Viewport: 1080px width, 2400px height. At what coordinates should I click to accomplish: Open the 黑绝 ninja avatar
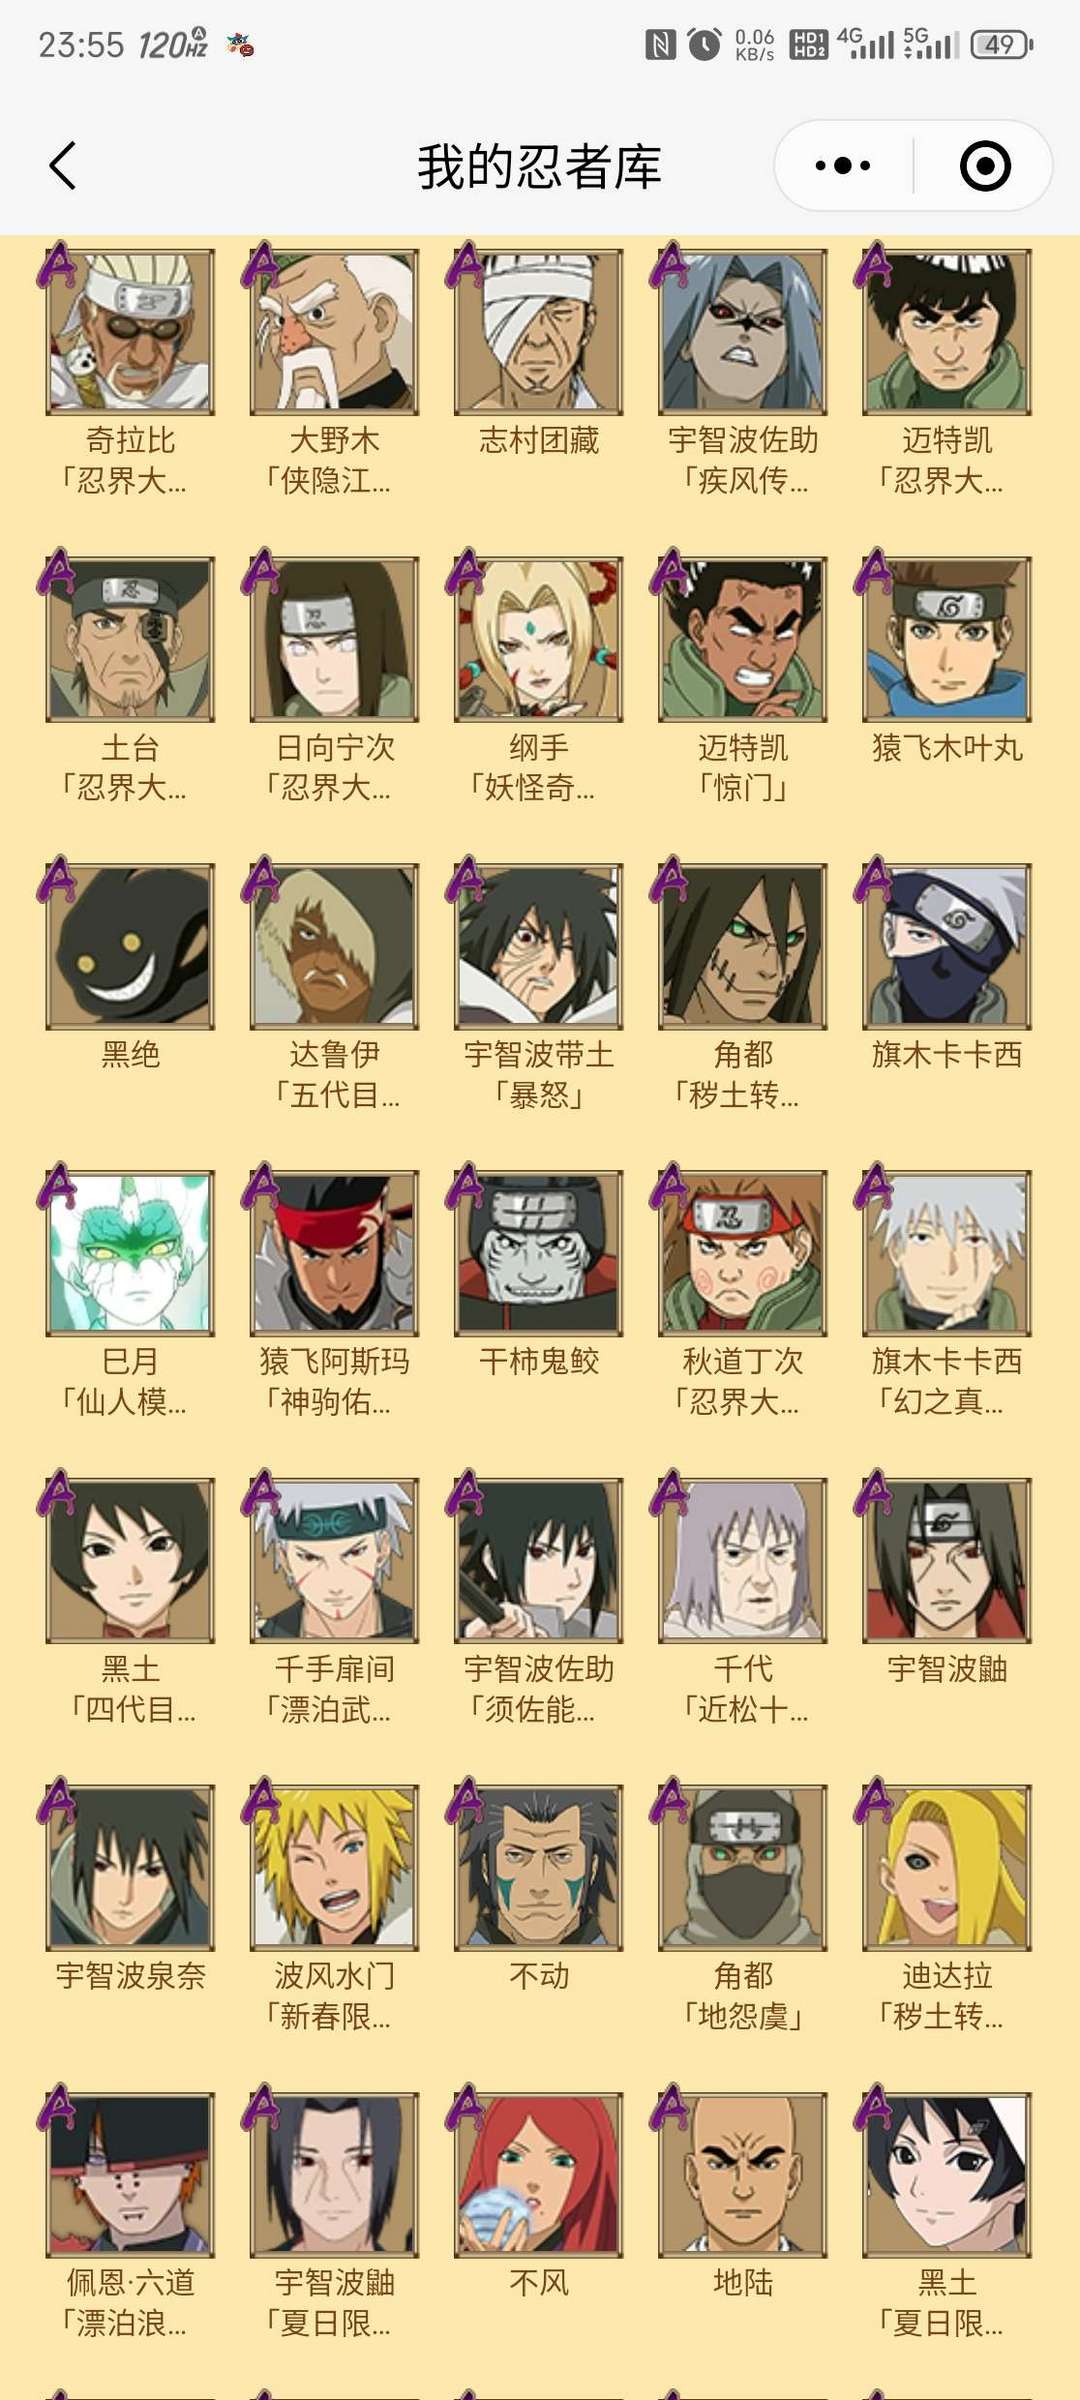point(130,946)
